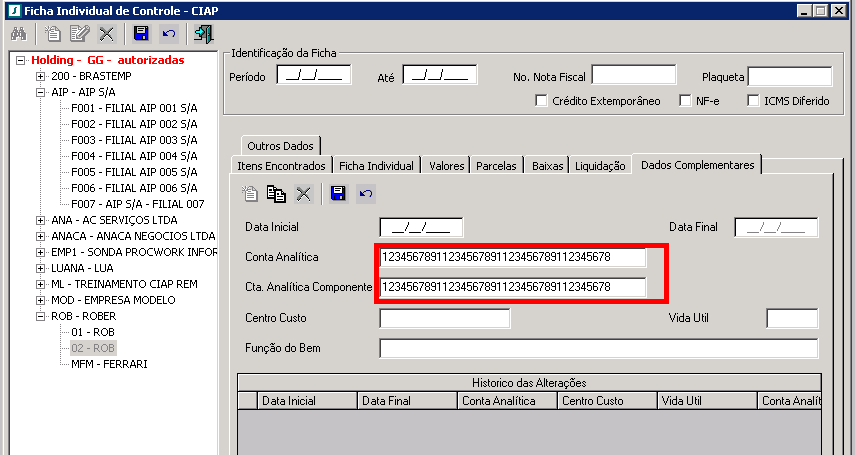This screenshot has width=855, height=455.
Task: Click the save floppy icon in main toolbar
Action: (141, 34)
